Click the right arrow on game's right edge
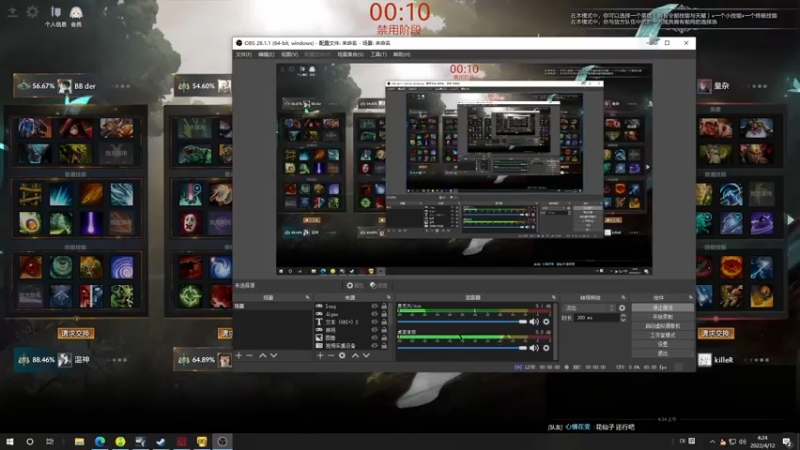The width and height of the screenshot is (800, 450). pyautogui.click(x=790, y=220)
